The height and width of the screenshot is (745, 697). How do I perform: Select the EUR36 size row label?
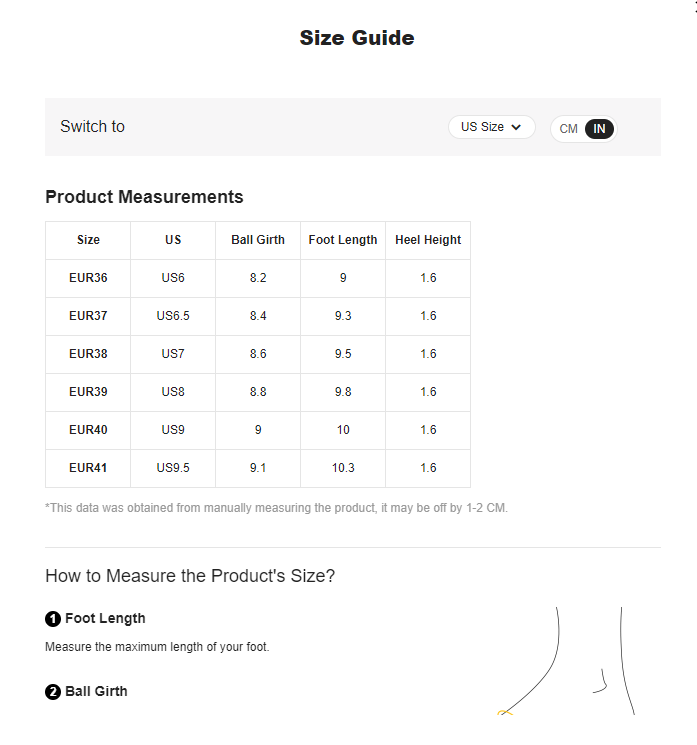(88, 278)
